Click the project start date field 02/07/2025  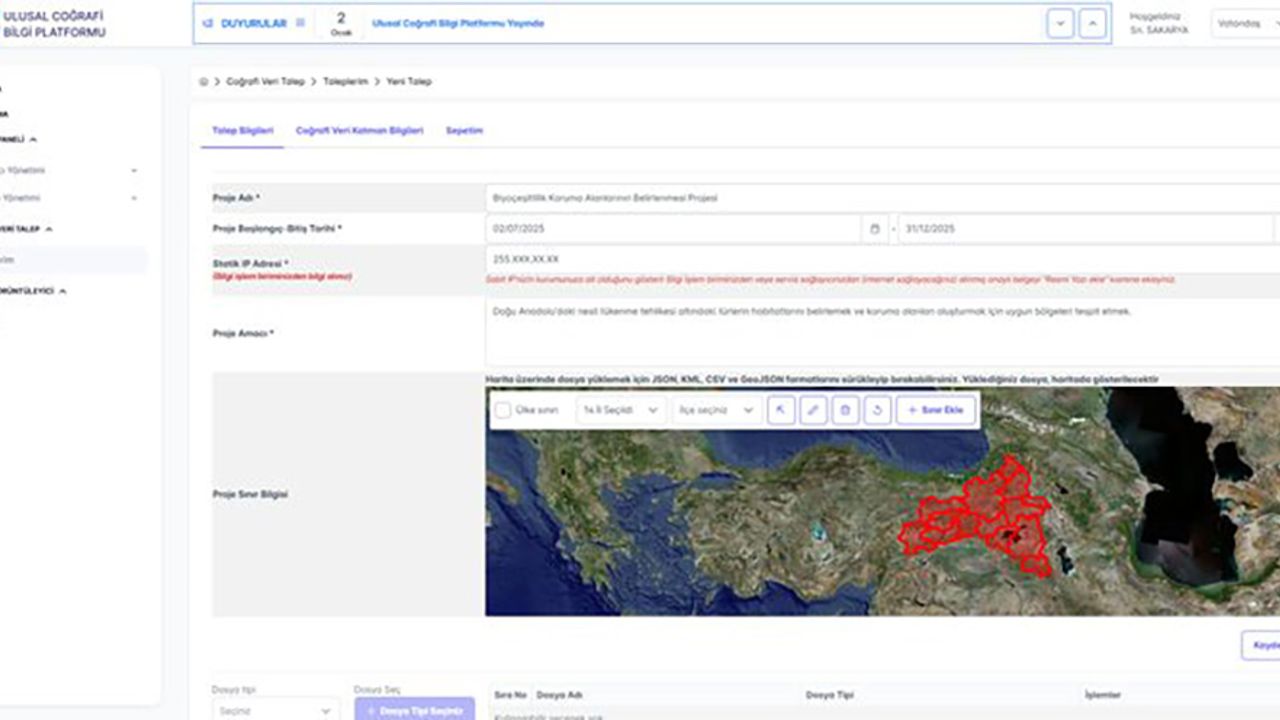(674, 229)
